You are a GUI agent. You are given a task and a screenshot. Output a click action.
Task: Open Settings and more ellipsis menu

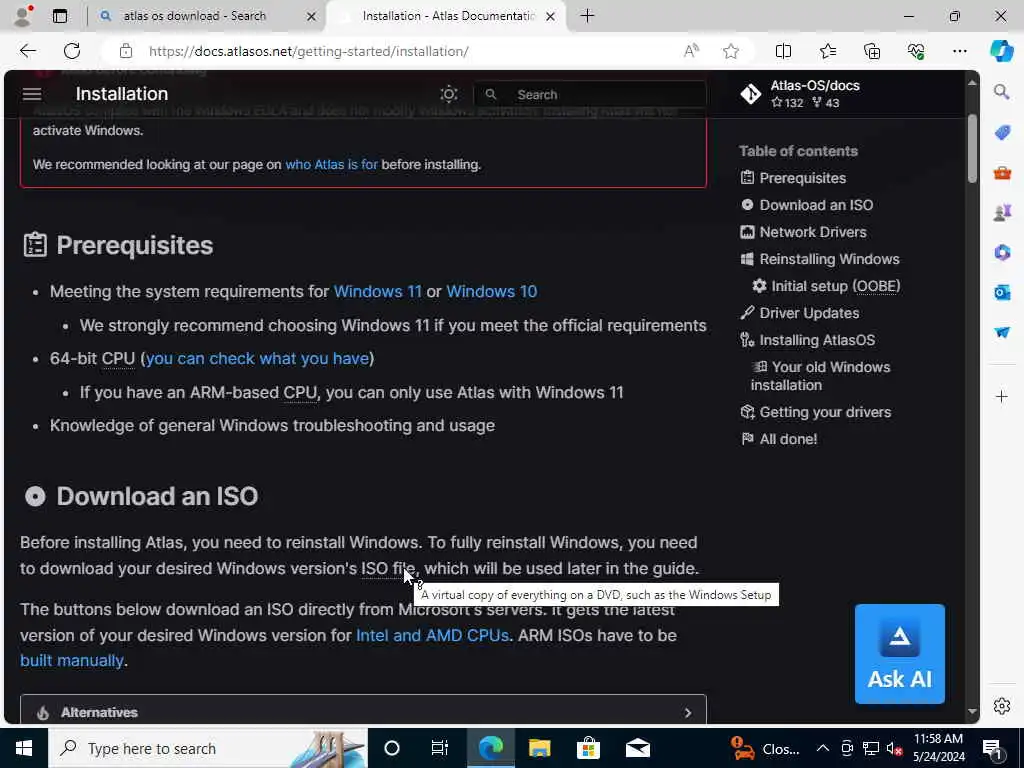point(959,51)
